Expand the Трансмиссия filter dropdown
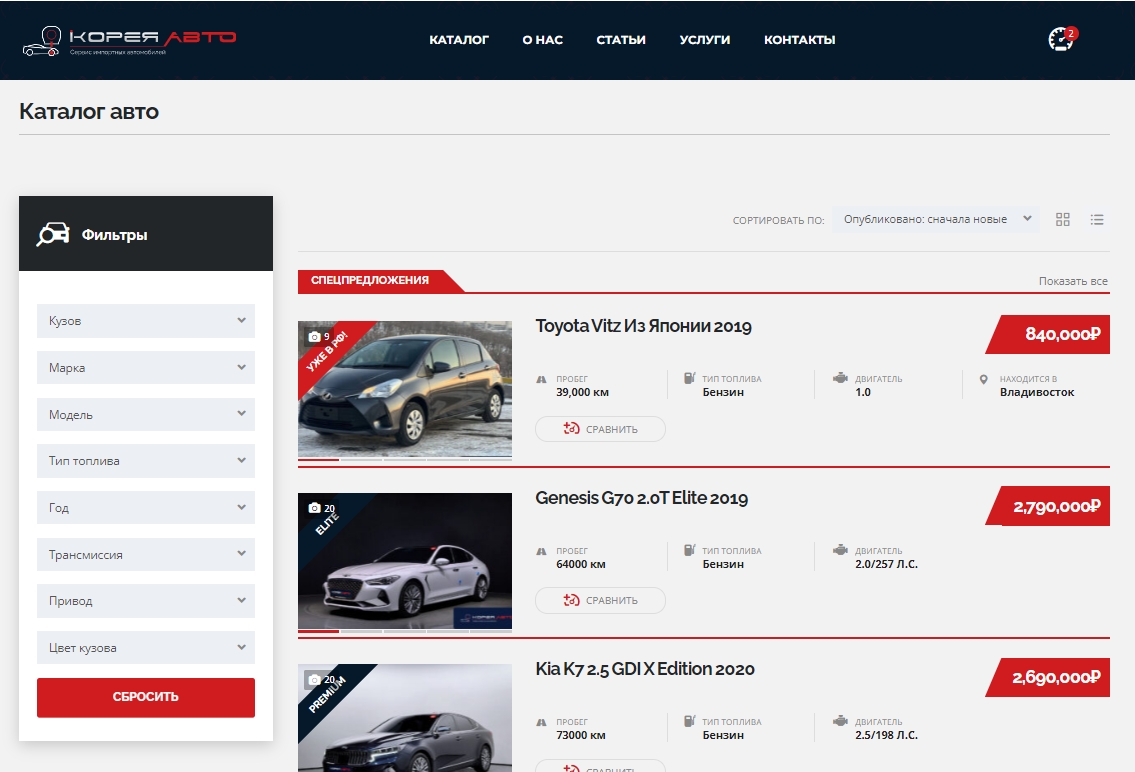The width and height of the screenshot is (1135, 772). (x=145, y=554)
